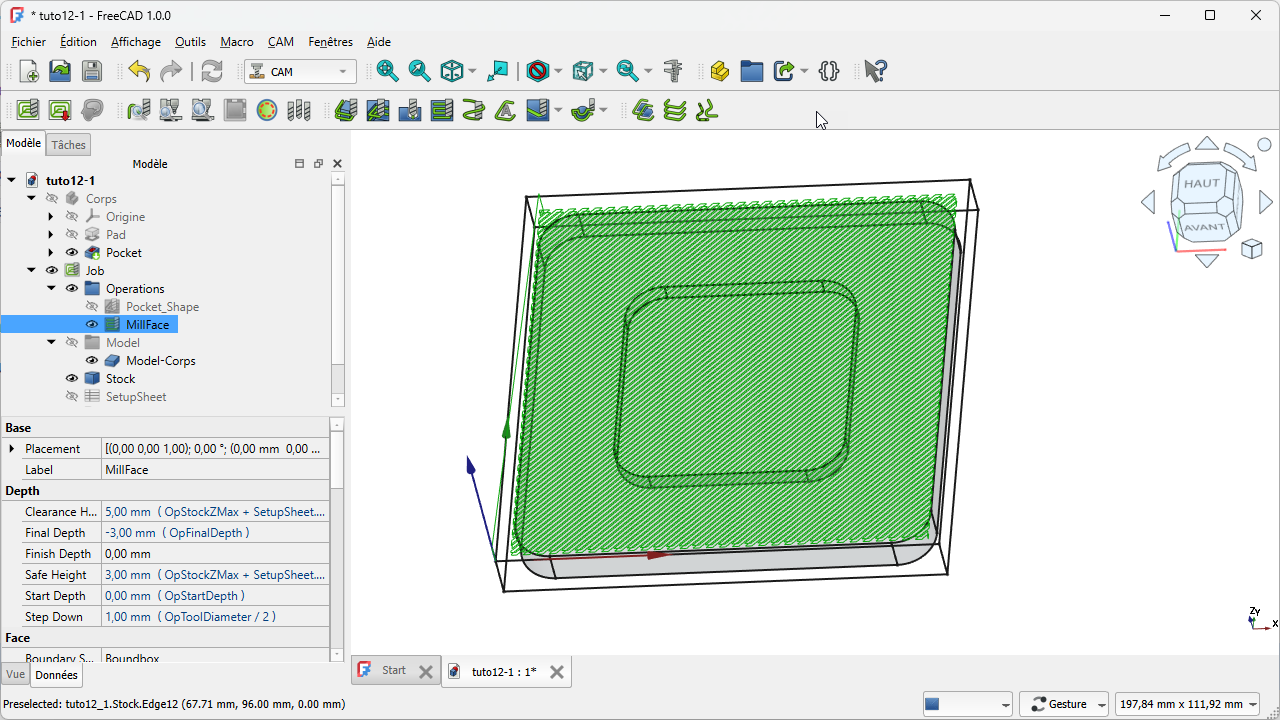Expand the Placement property row

tap(12, 449)
